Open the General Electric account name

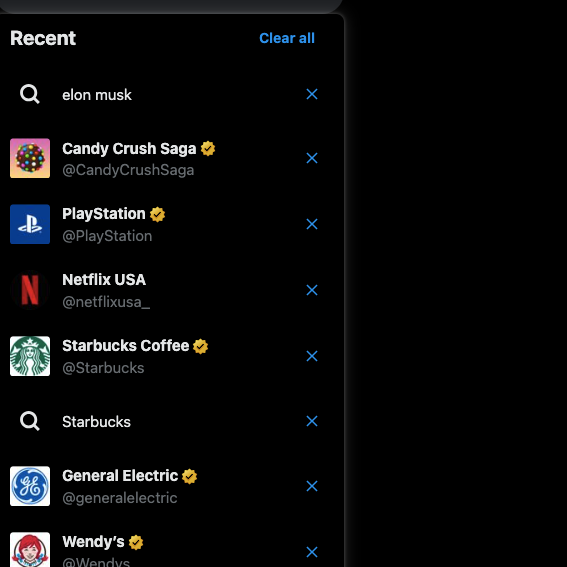click(x=120, y=476)
